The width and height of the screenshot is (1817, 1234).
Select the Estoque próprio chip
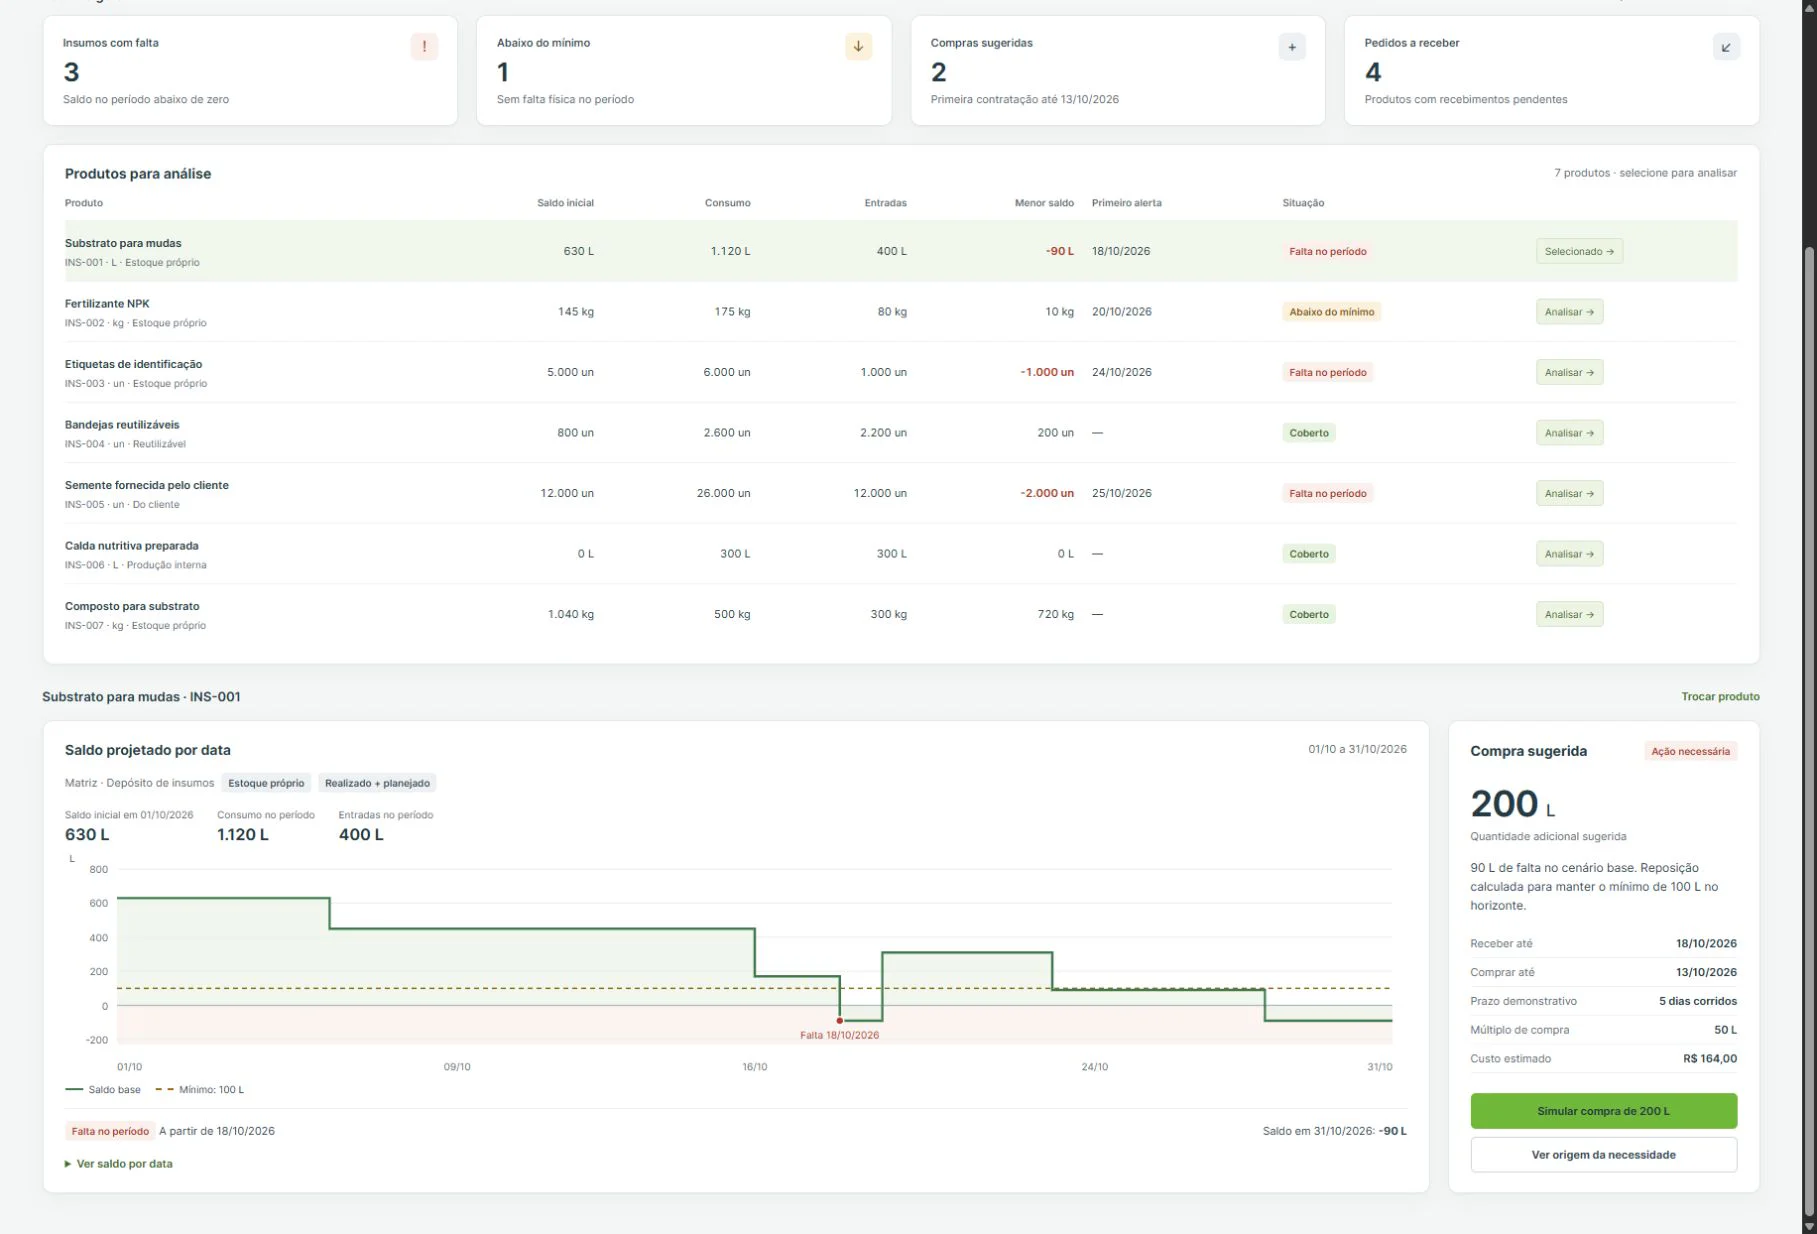[266, 783]
